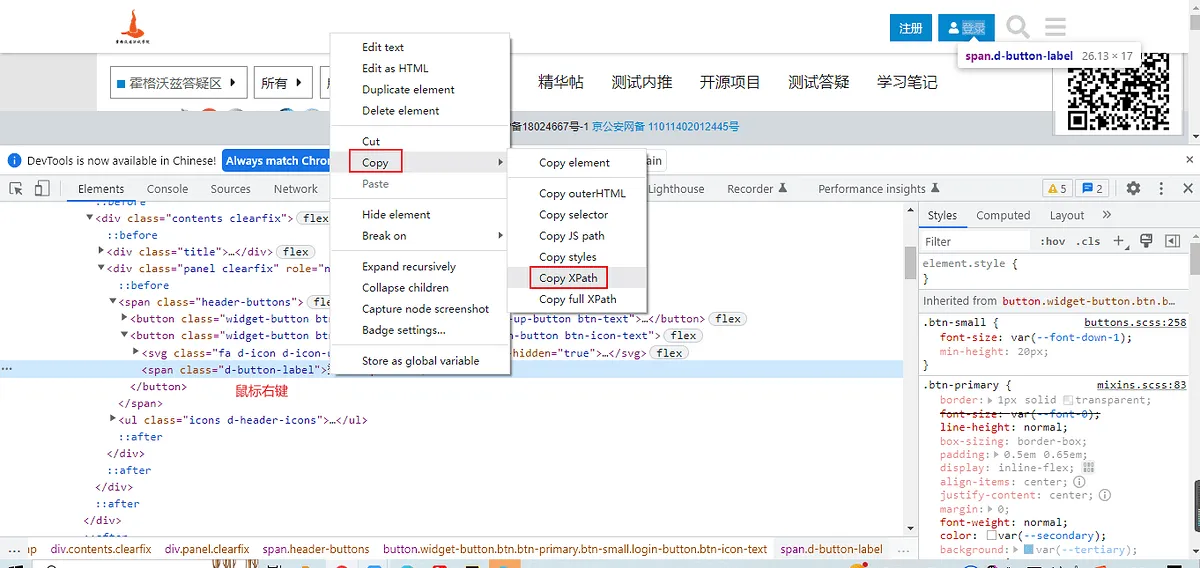Click the warnings count badge showing 5
The width and height of the screenshot is (1200, 568).
pyautogui.click(x=1057, y=188)
